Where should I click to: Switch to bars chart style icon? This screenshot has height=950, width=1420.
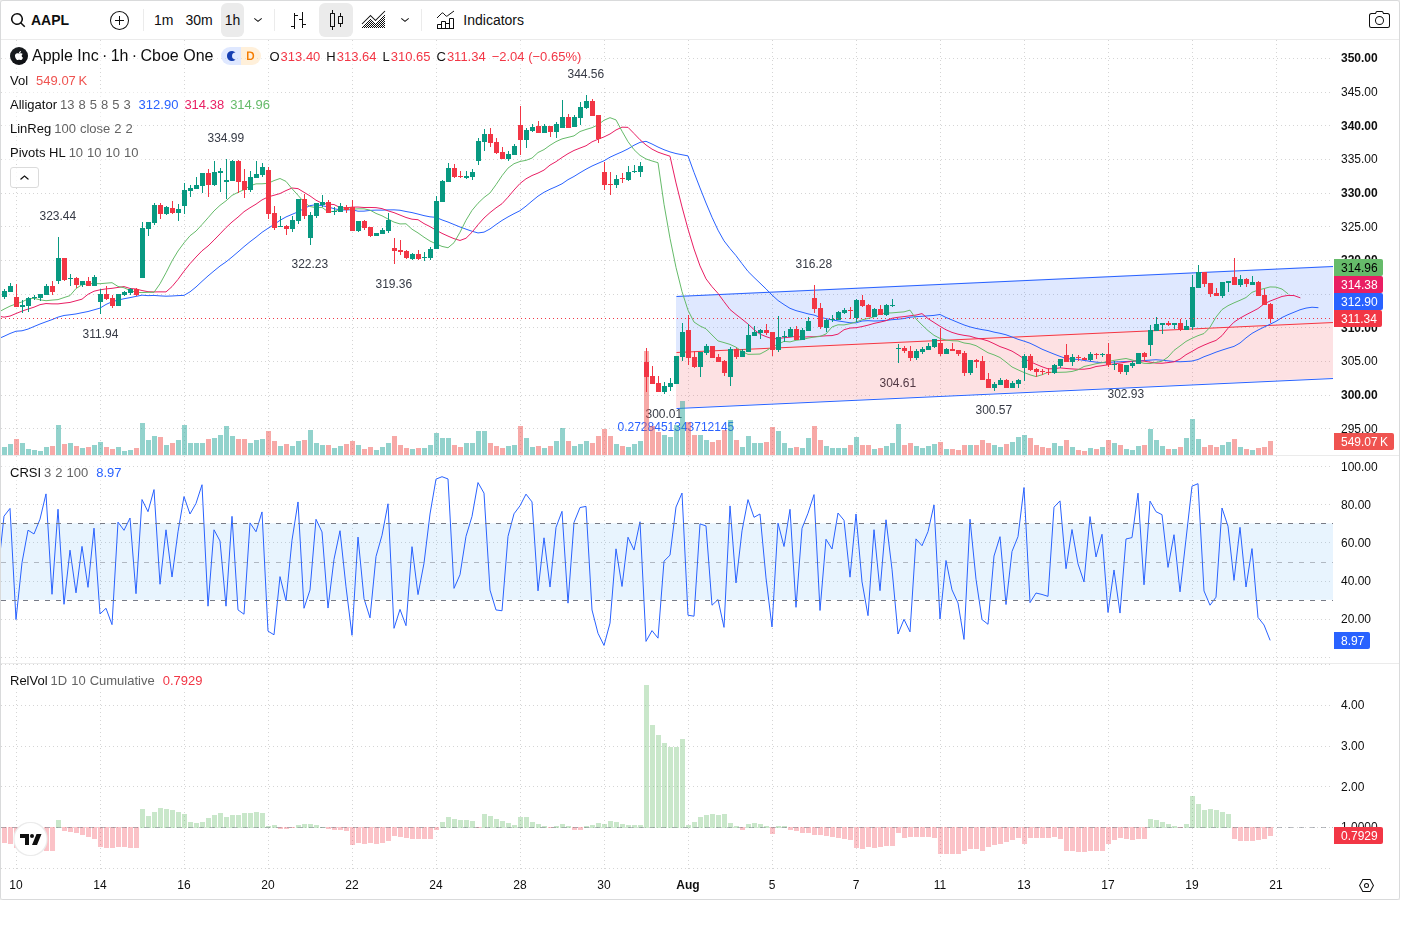tap(298, 20)
